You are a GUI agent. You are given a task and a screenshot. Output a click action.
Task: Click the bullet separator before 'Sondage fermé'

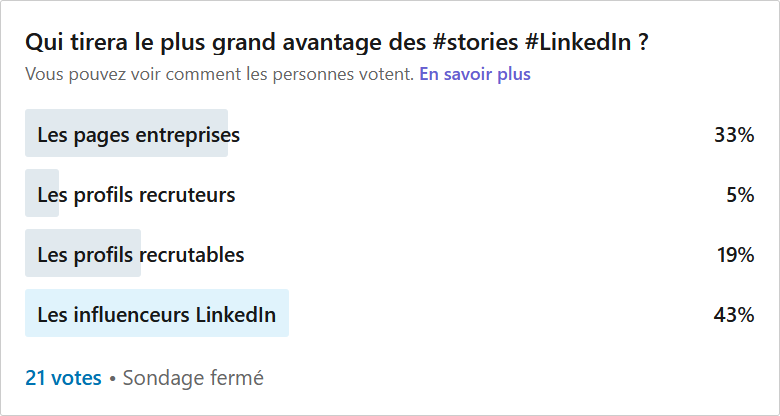tap(112, 379)
